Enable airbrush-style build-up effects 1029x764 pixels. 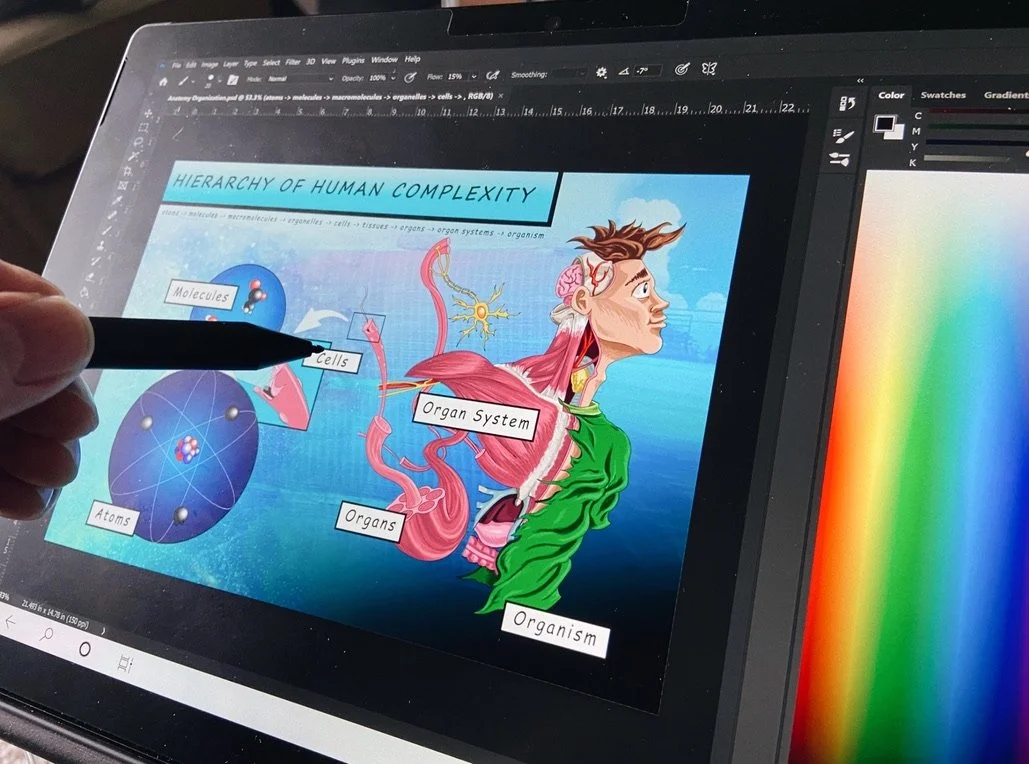click(x=493, y=75)
